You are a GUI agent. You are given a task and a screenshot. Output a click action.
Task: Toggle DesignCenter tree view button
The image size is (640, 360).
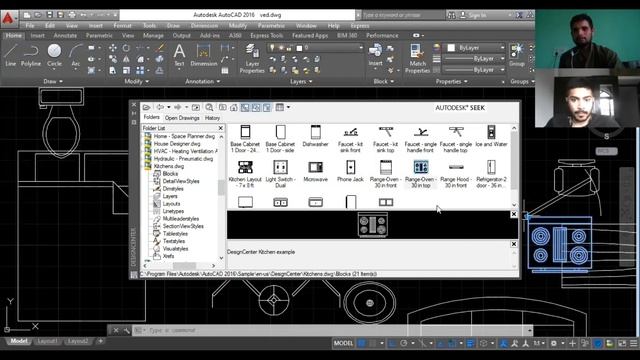pyautogui.click(x=245, y=107)
